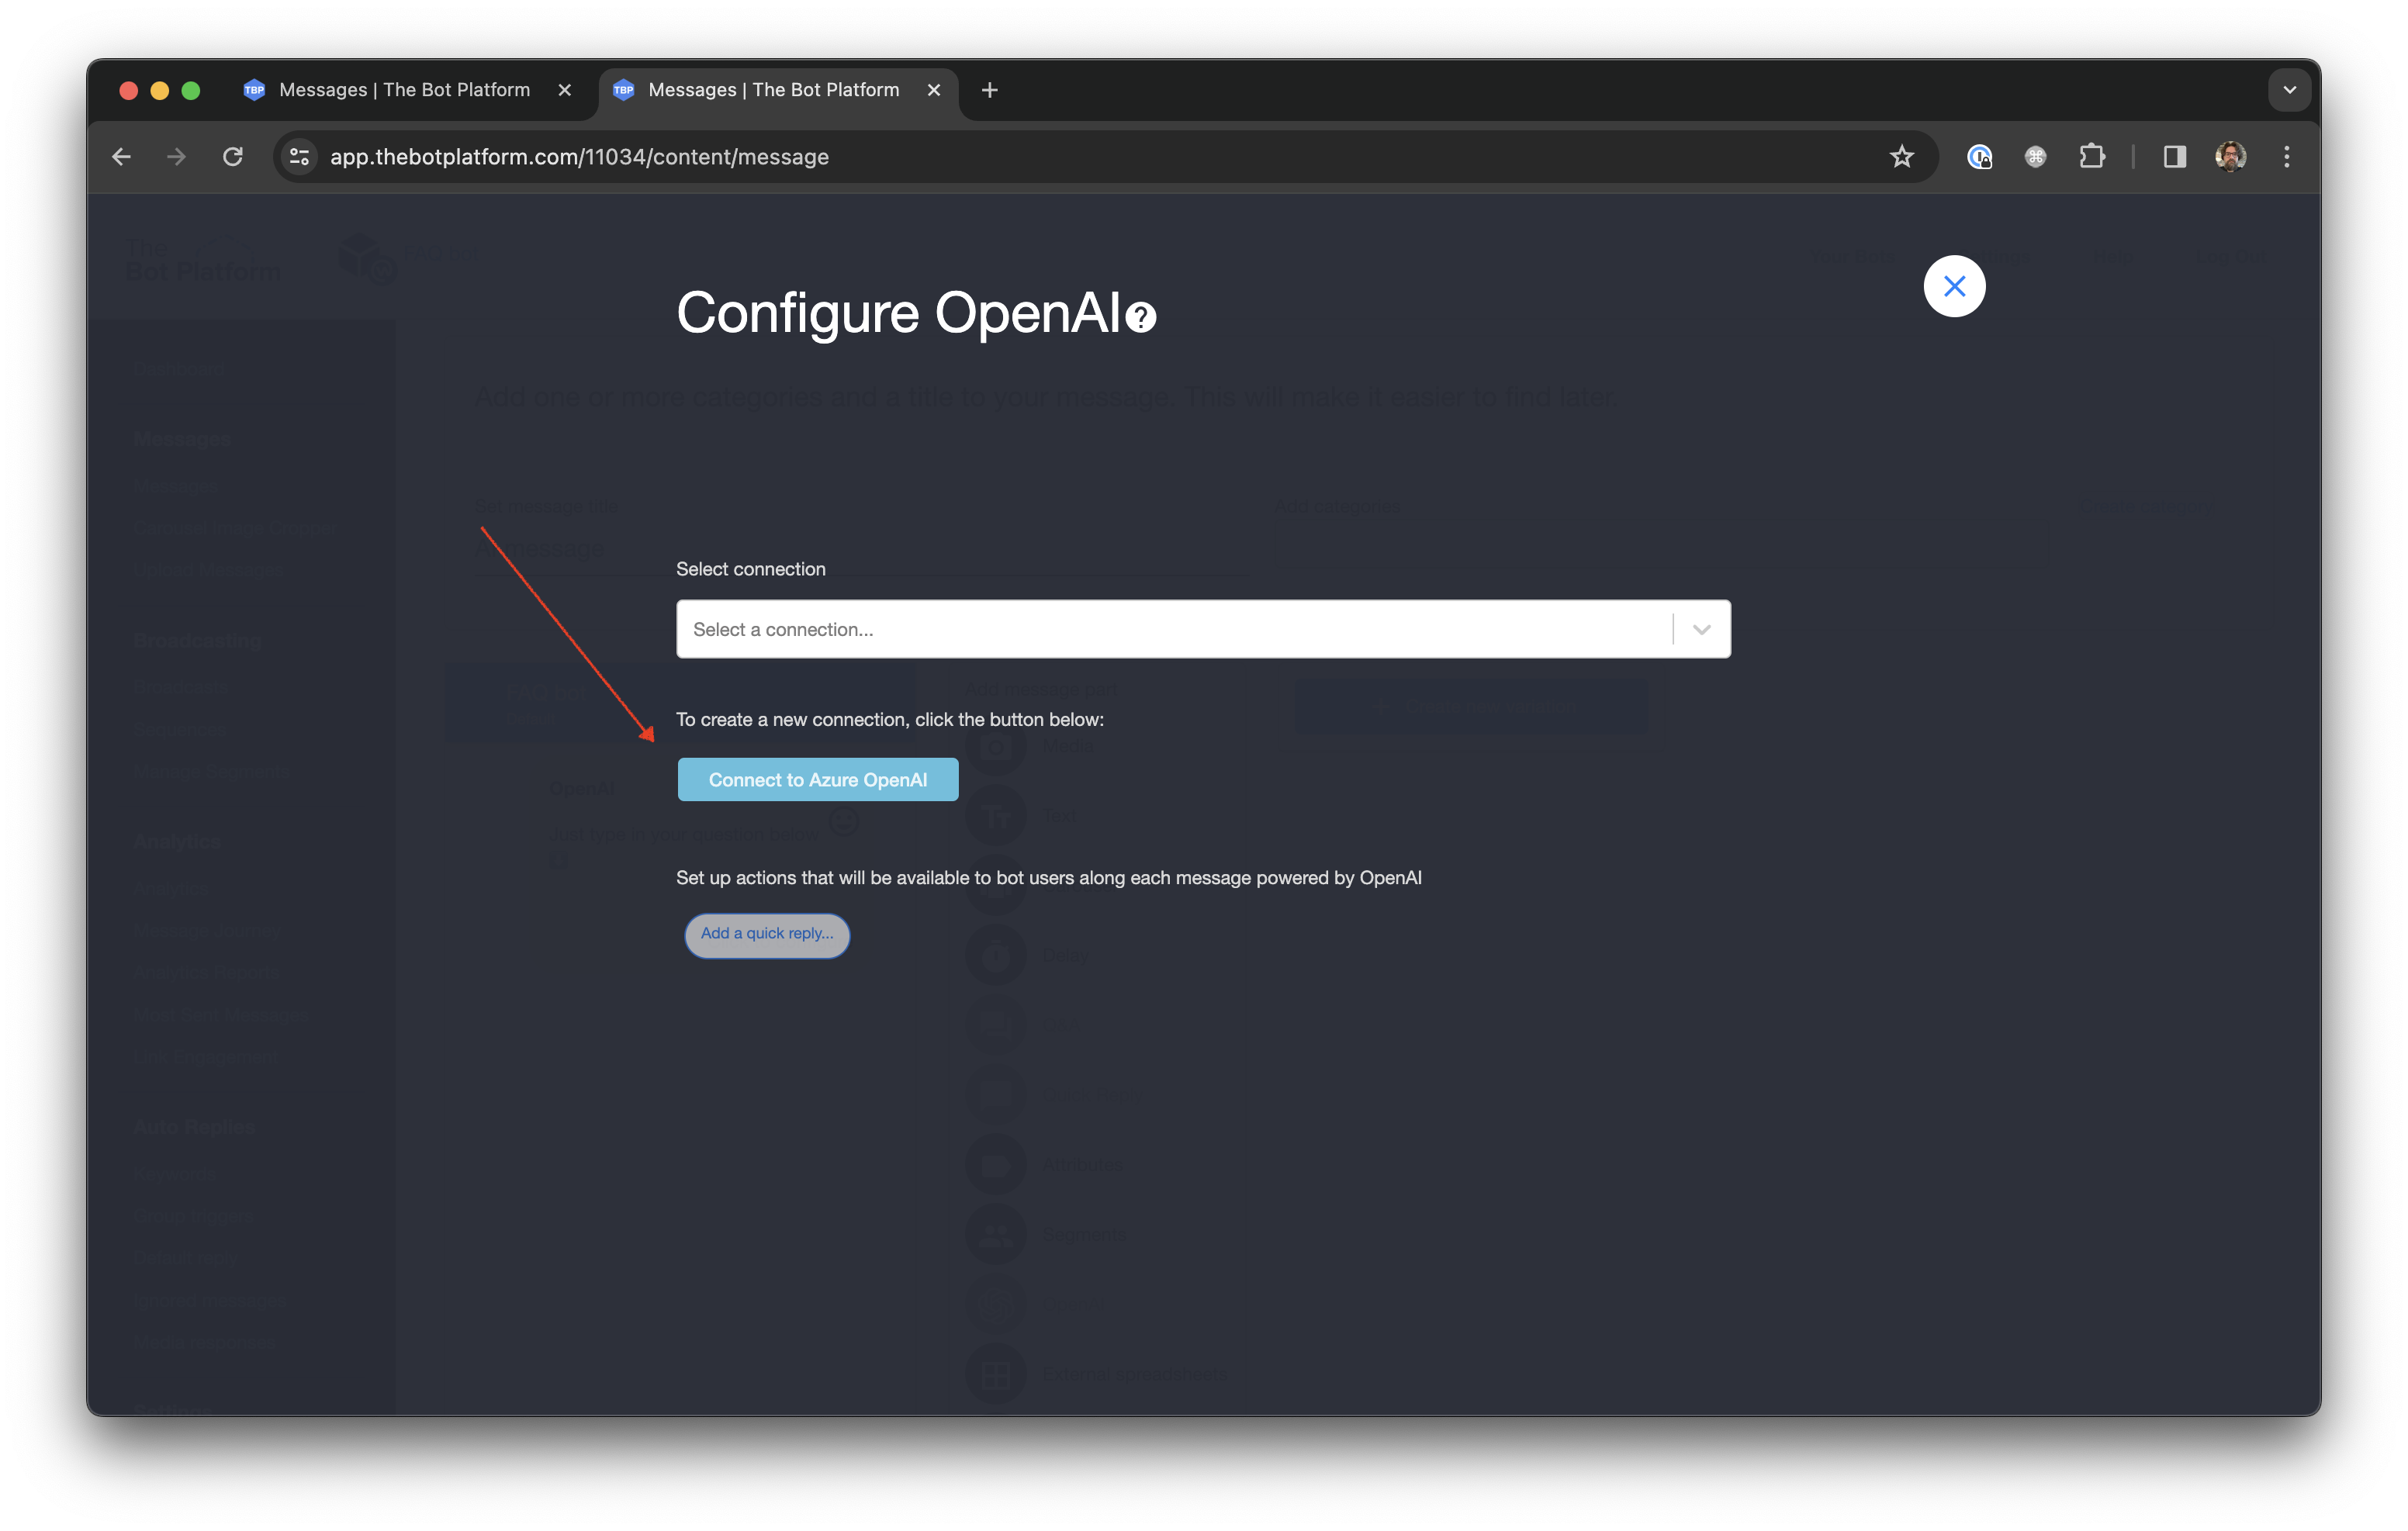
Task: Bookmark this page with star icon
Action: [1901, 157]
